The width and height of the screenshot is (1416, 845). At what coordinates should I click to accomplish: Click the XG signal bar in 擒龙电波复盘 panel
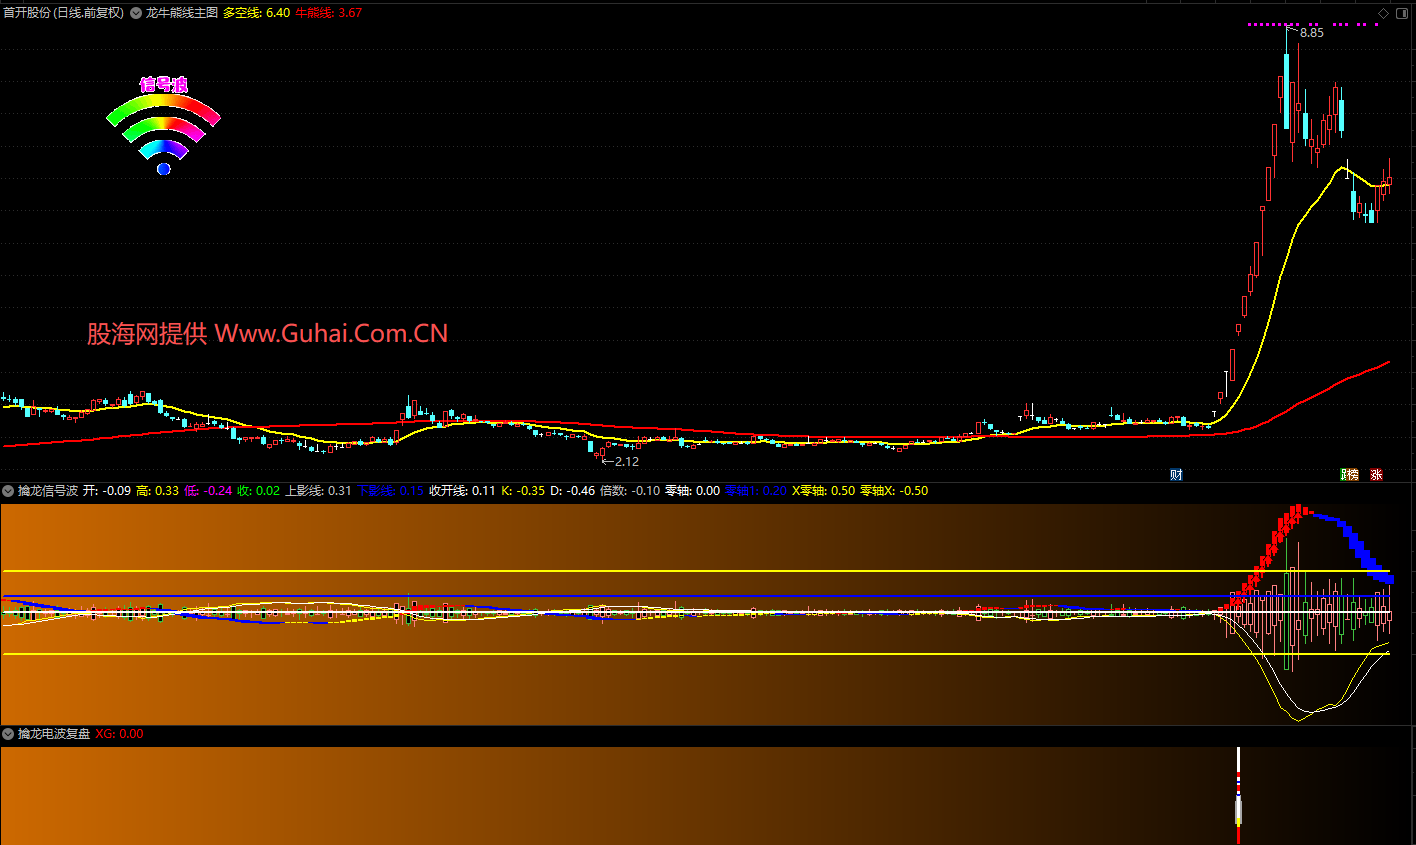[1238, 795]
